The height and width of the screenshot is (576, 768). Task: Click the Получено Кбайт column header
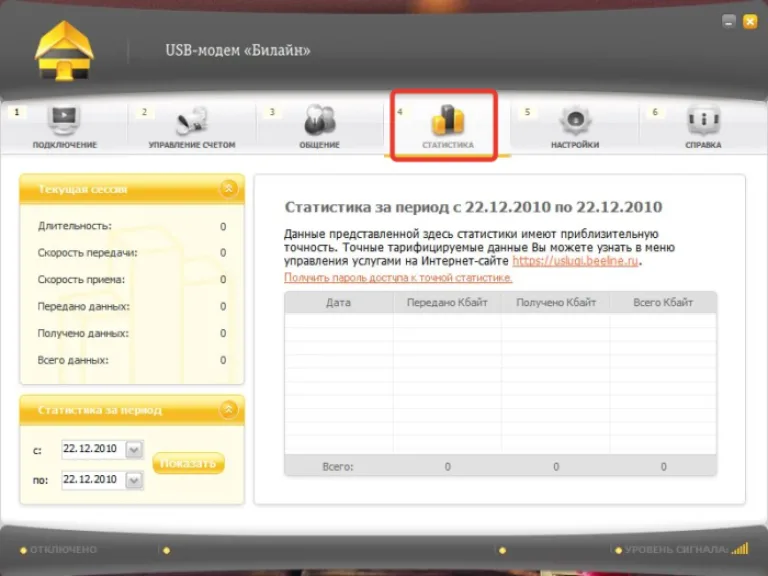point(556,303)
